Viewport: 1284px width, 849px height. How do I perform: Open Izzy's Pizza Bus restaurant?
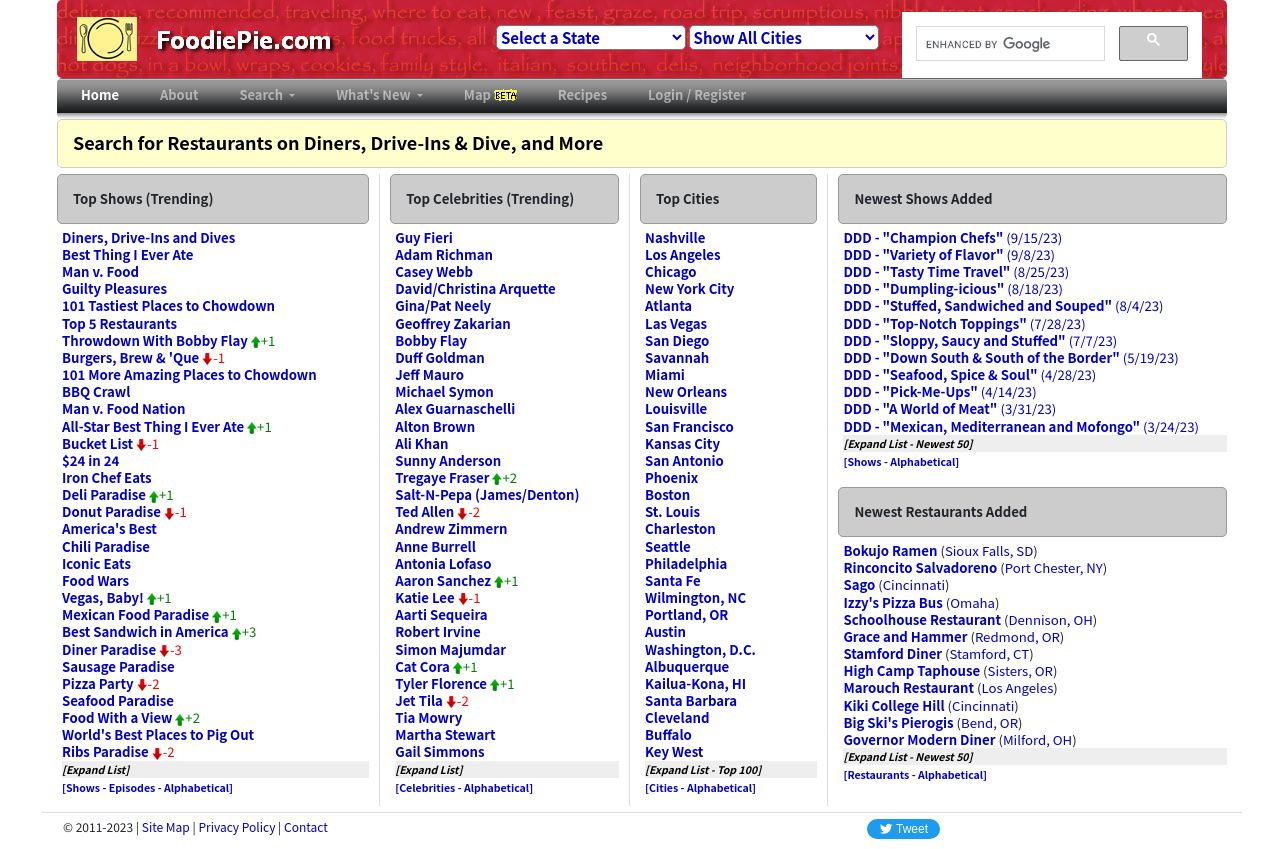(x=893, y=603)
